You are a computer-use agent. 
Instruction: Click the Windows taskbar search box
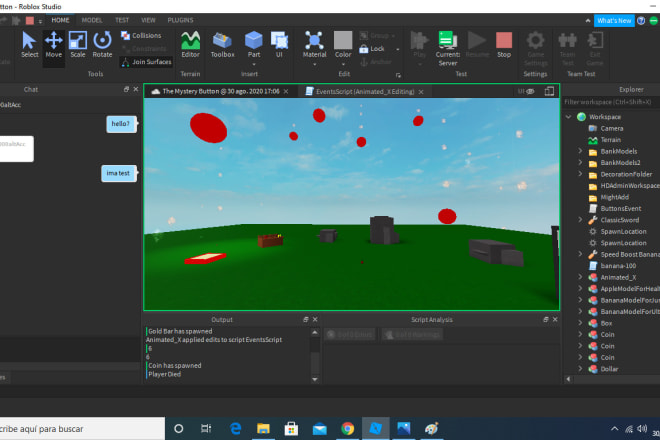82,429
